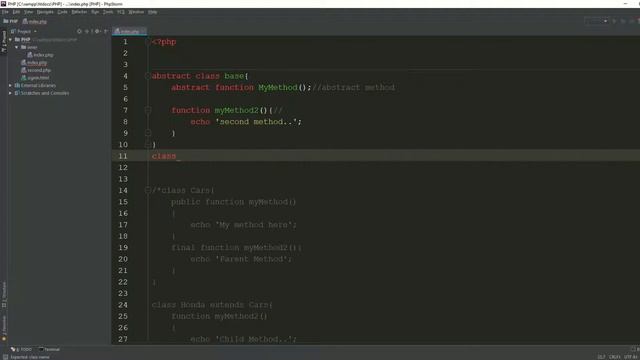Viewport: 640px width, 360px height.
Task: Select the html file in project tree
Action: tap(36, 78)
